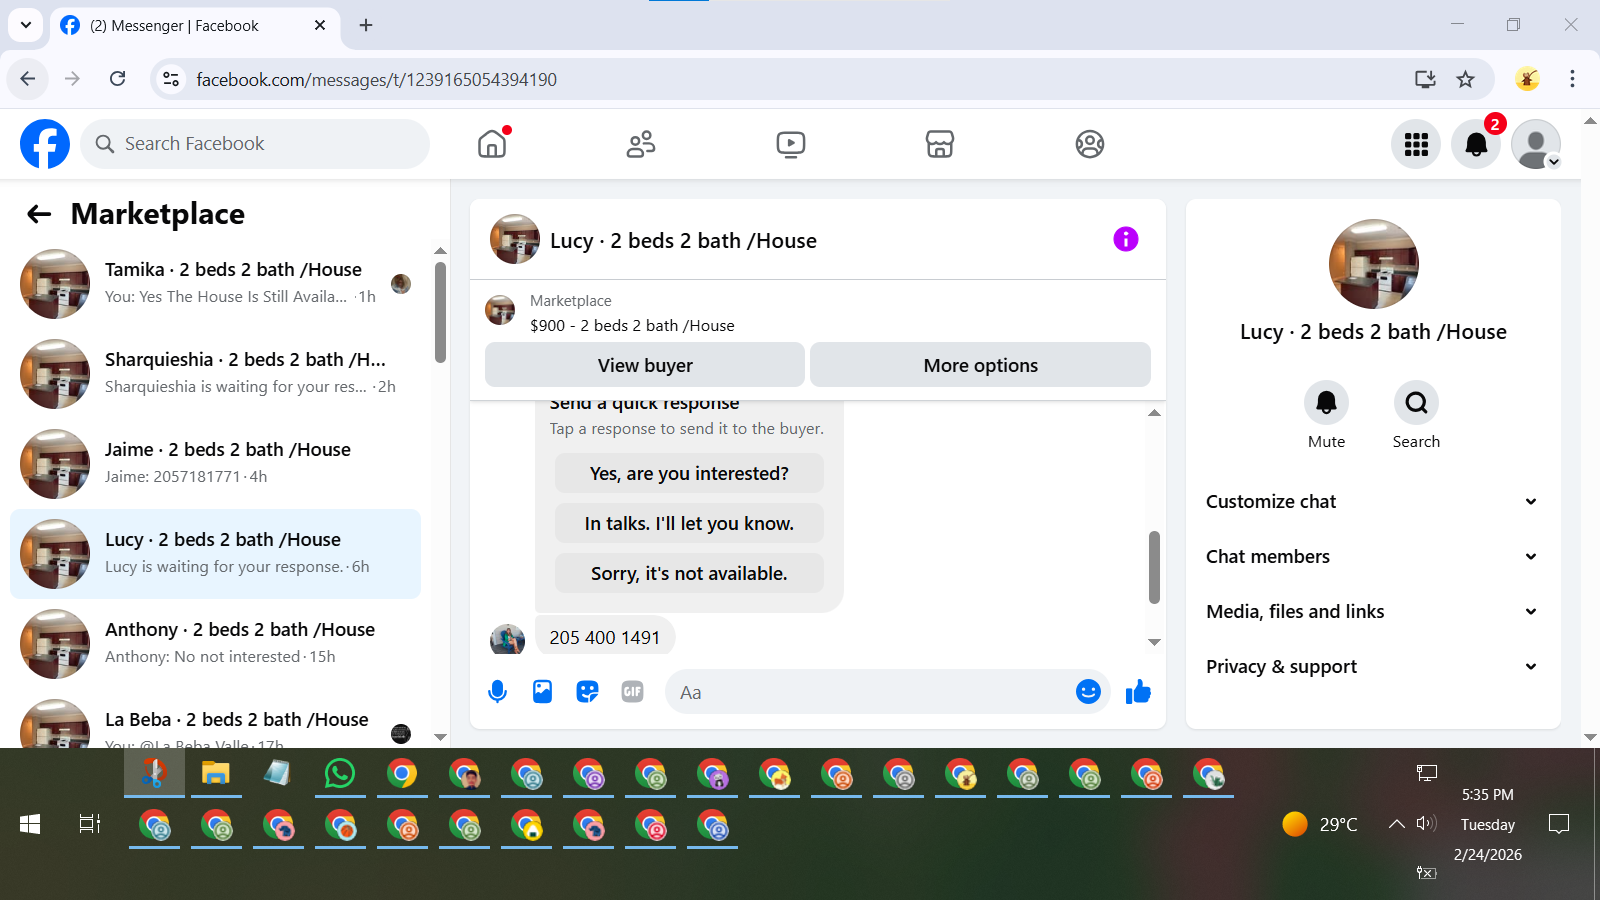Open conversation information purple icon
1600x900 pixels.
[1126, 239]
